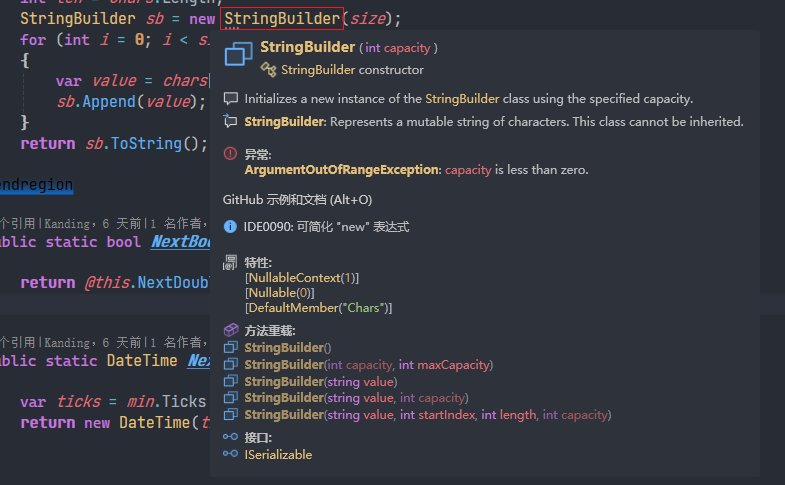
Task: Click the method overloads icon beside 方法重载
Action: 231,330
